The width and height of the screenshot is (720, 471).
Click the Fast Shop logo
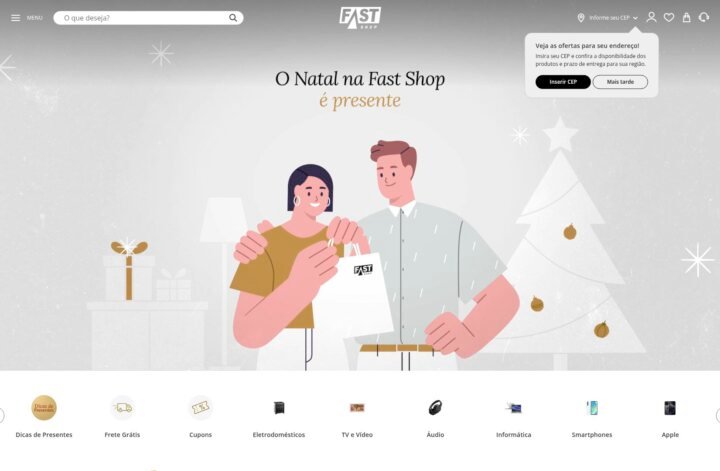(x=360, y=18)
